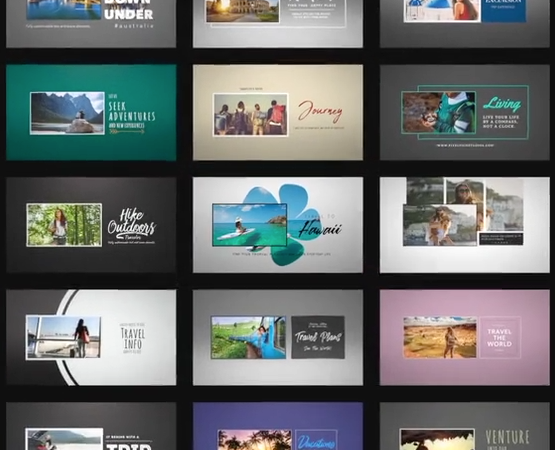
Task: Open the Journey beige template thumbnail
Action: (x=278, y=112)
